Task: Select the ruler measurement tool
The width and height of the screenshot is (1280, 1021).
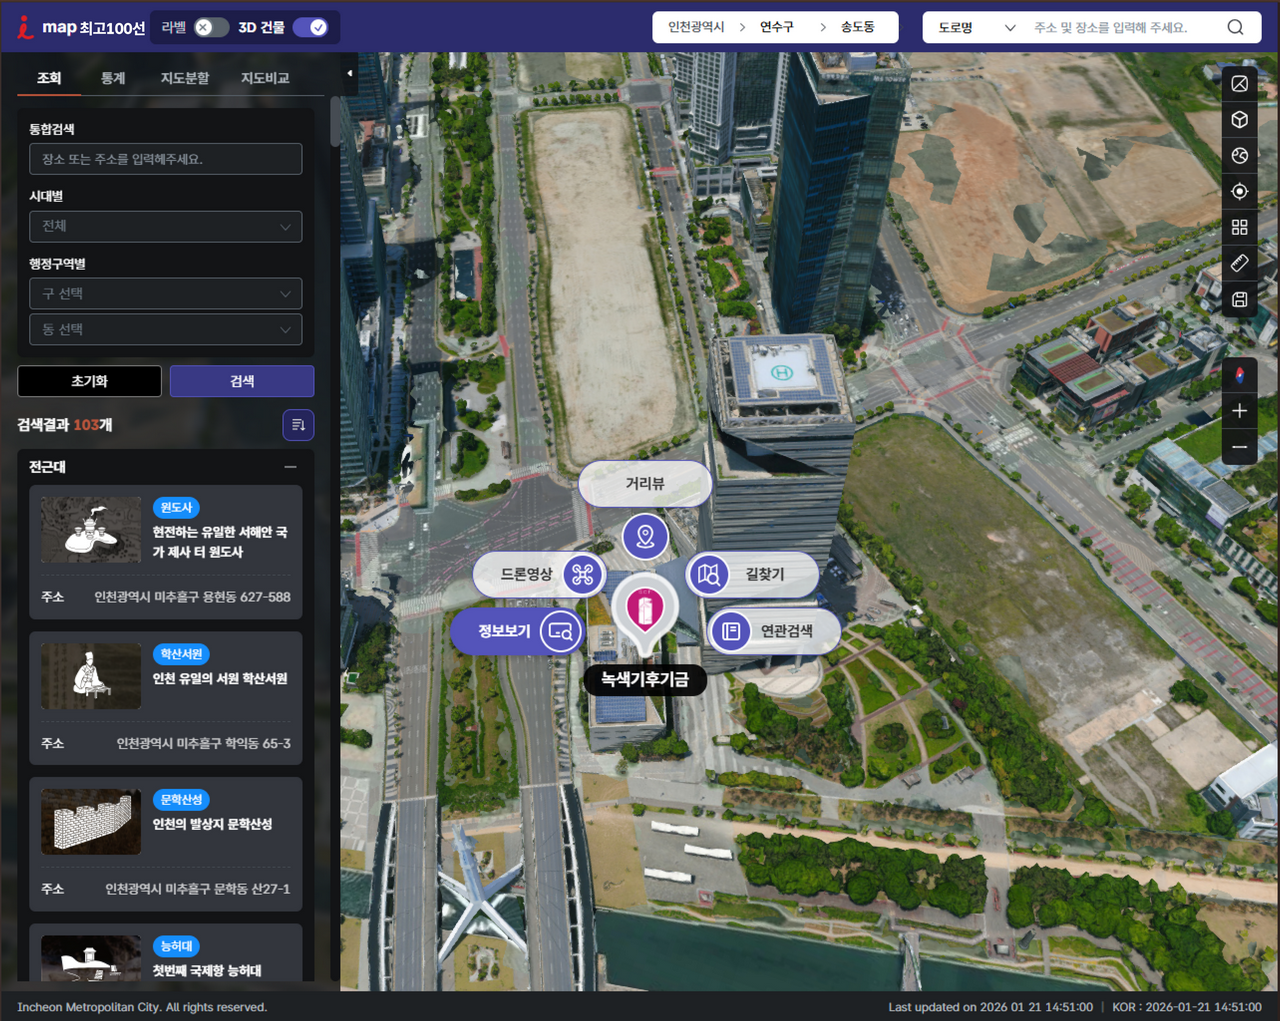Action: click(1239, 263)
